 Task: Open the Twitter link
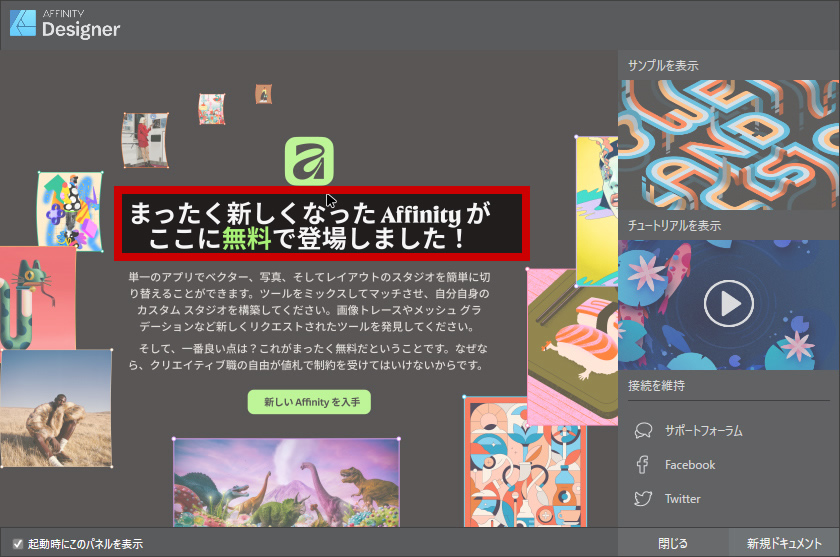682,499
